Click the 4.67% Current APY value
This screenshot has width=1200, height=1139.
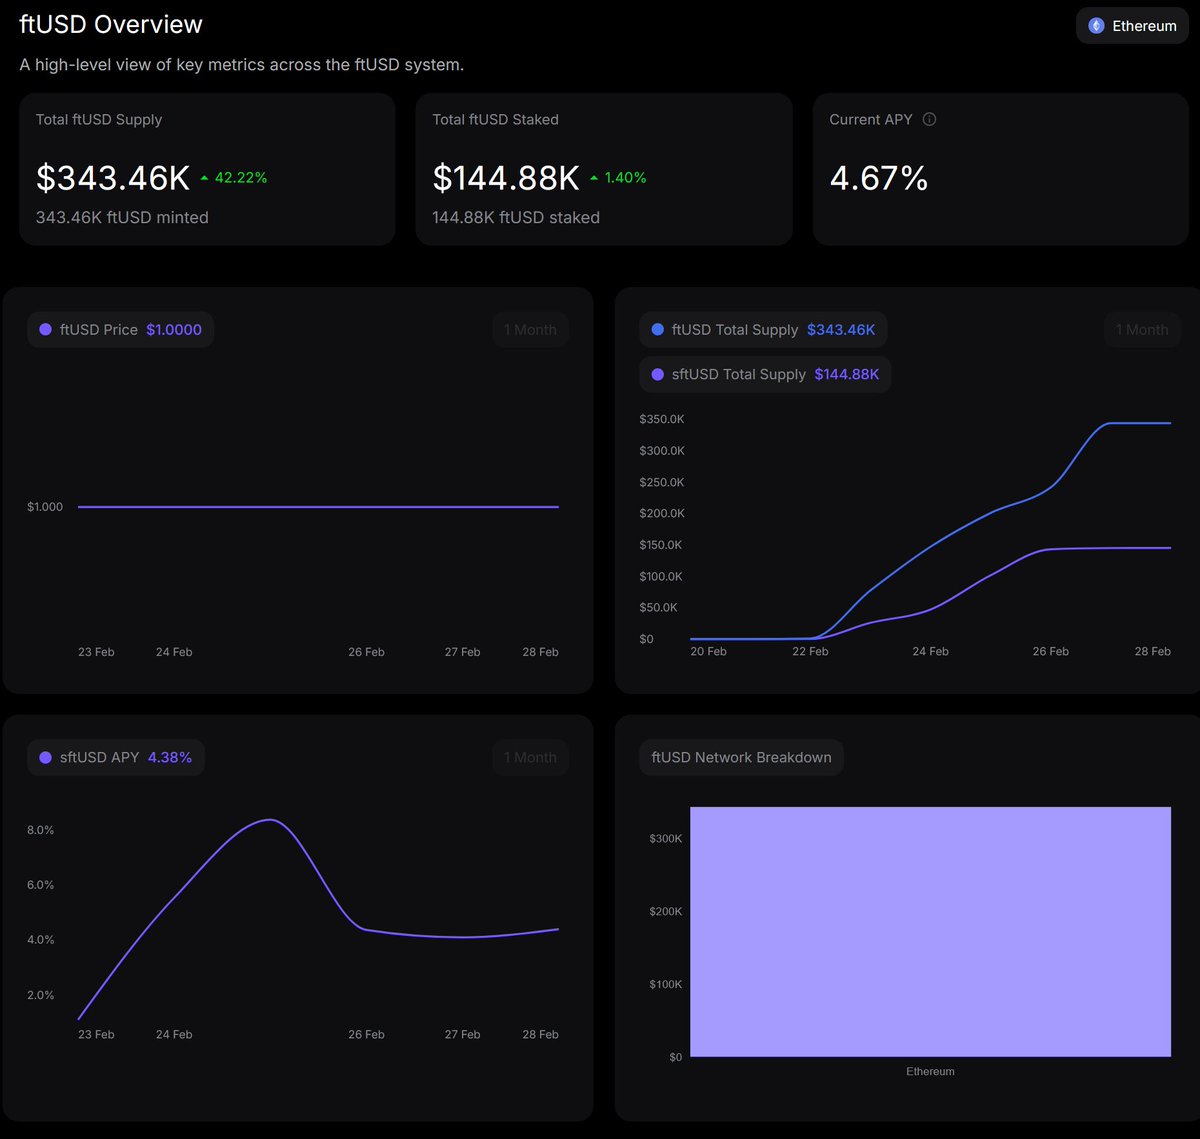[x=879, y=178]
